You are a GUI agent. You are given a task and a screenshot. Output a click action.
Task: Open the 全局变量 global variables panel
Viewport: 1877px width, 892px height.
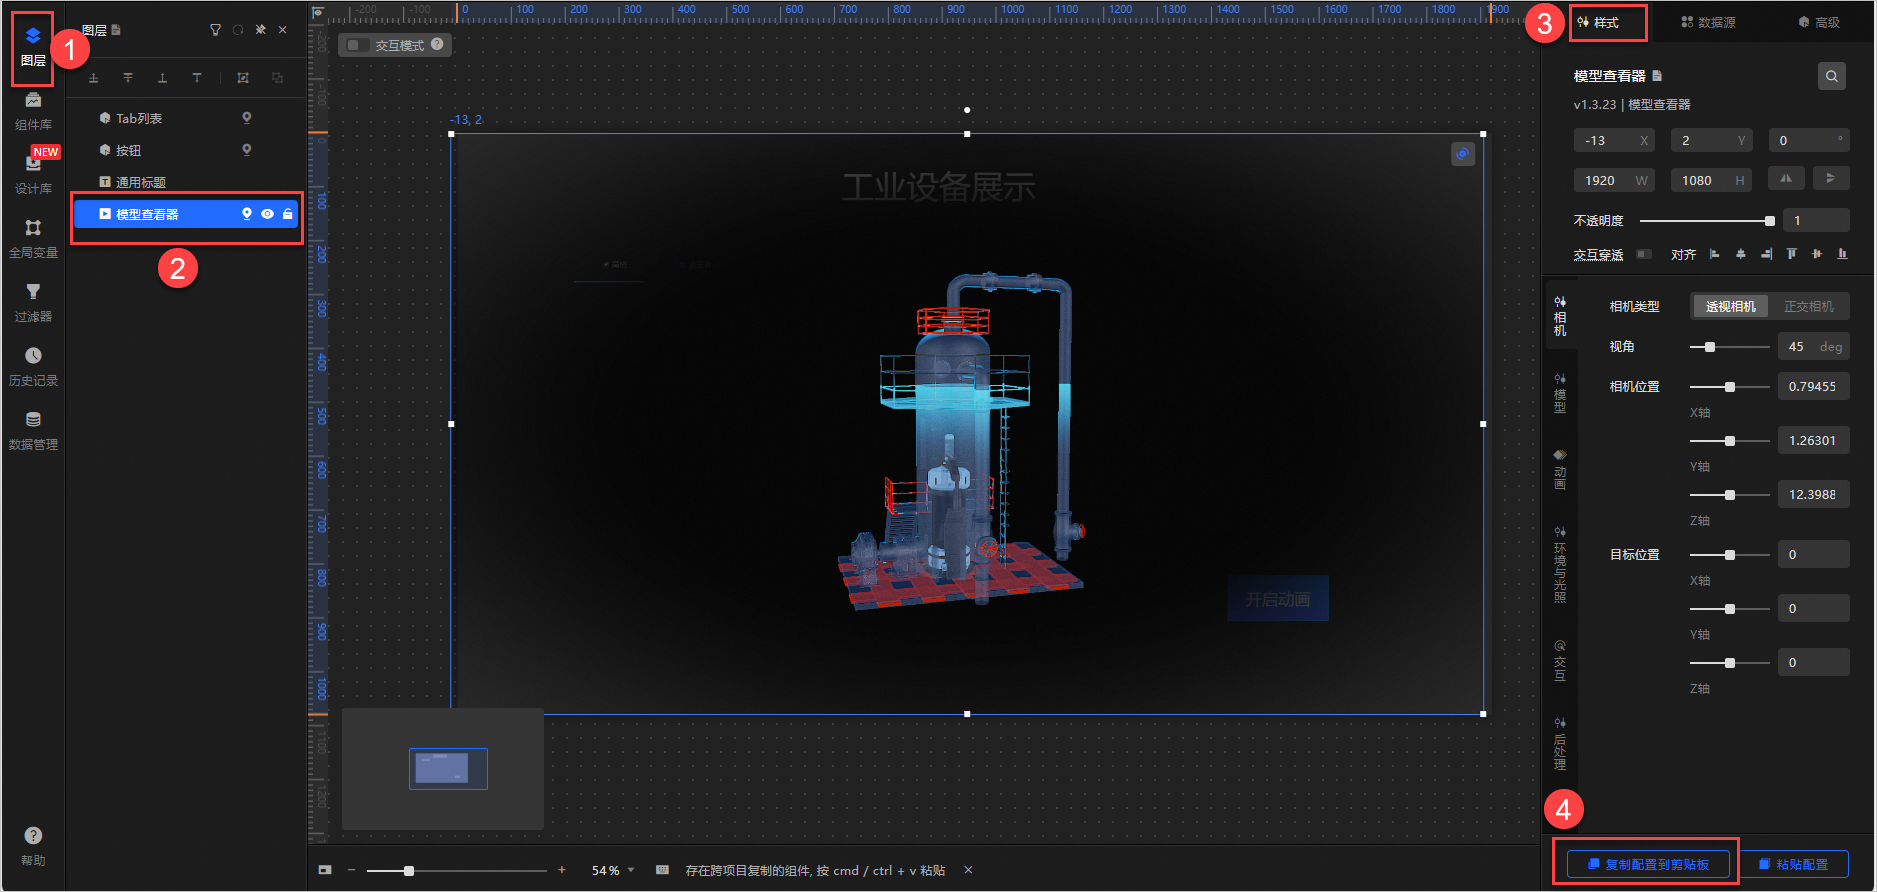(x=33, y=239)
